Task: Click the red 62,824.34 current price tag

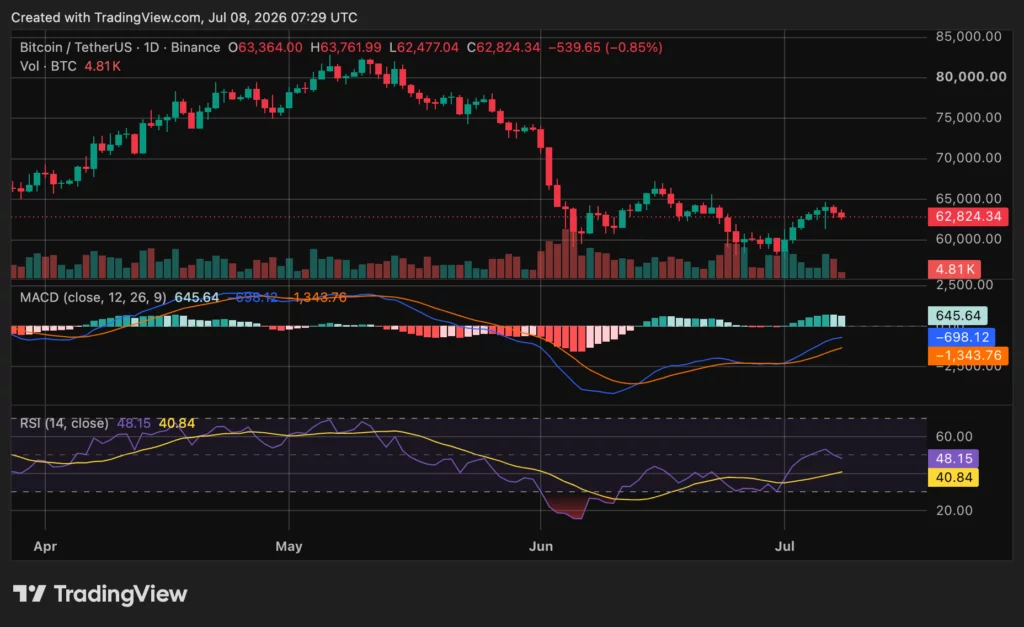Action: [x=968, y=216]
